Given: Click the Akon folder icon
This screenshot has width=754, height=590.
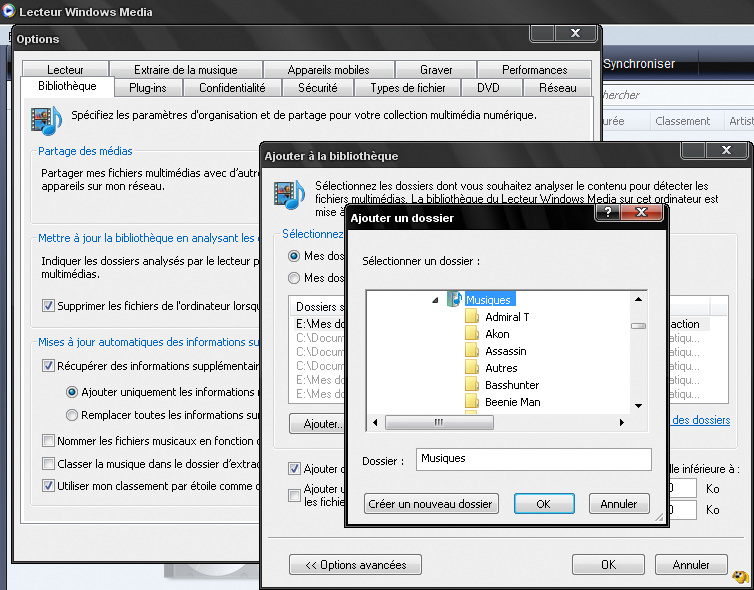Looking at the screenshot, I should [x=472, y=334].
